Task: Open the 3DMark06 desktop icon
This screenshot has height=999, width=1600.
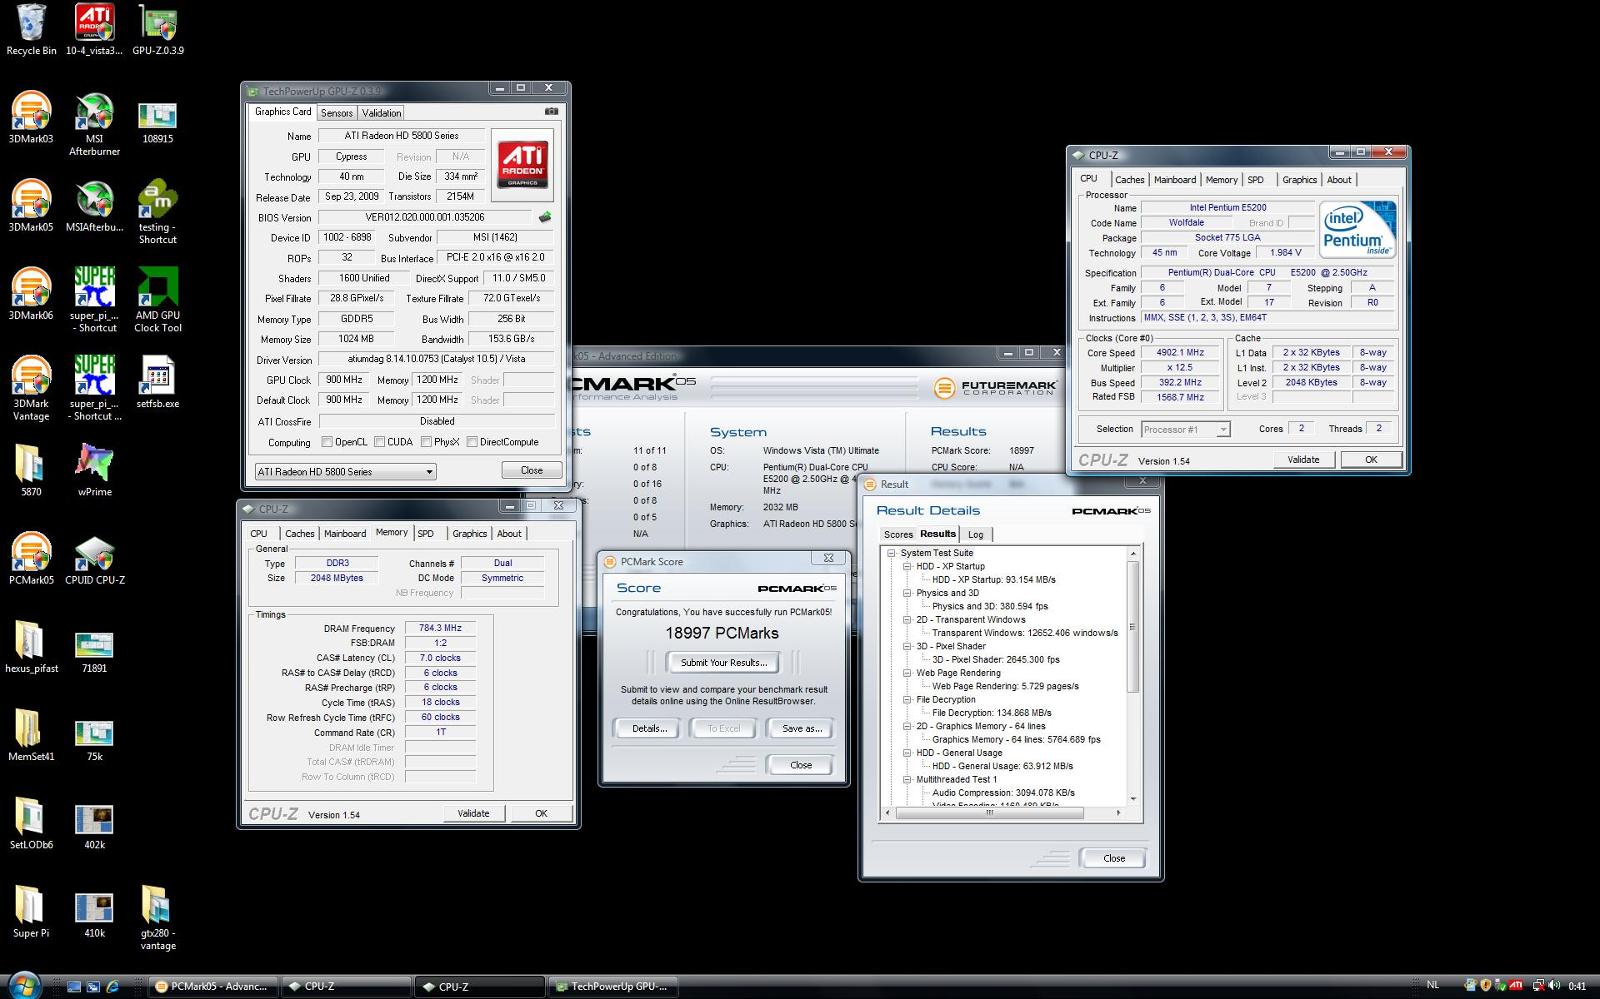Action: [x=31, y=294]
